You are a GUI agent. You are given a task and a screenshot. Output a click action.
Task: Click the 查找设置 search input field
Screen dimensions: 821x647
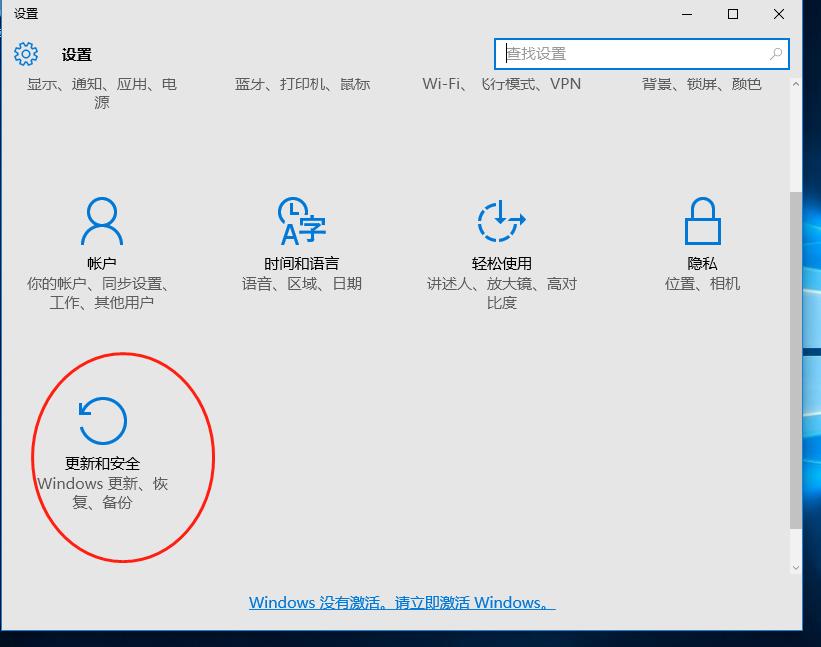click(630, 54)
